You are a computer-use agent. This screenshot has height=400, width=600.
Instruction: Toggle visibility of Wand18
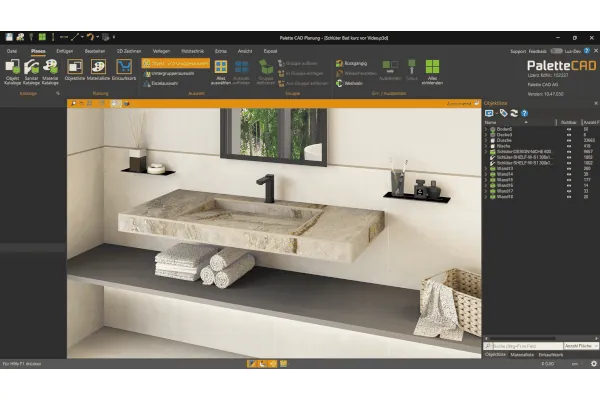tap(569, 197)
